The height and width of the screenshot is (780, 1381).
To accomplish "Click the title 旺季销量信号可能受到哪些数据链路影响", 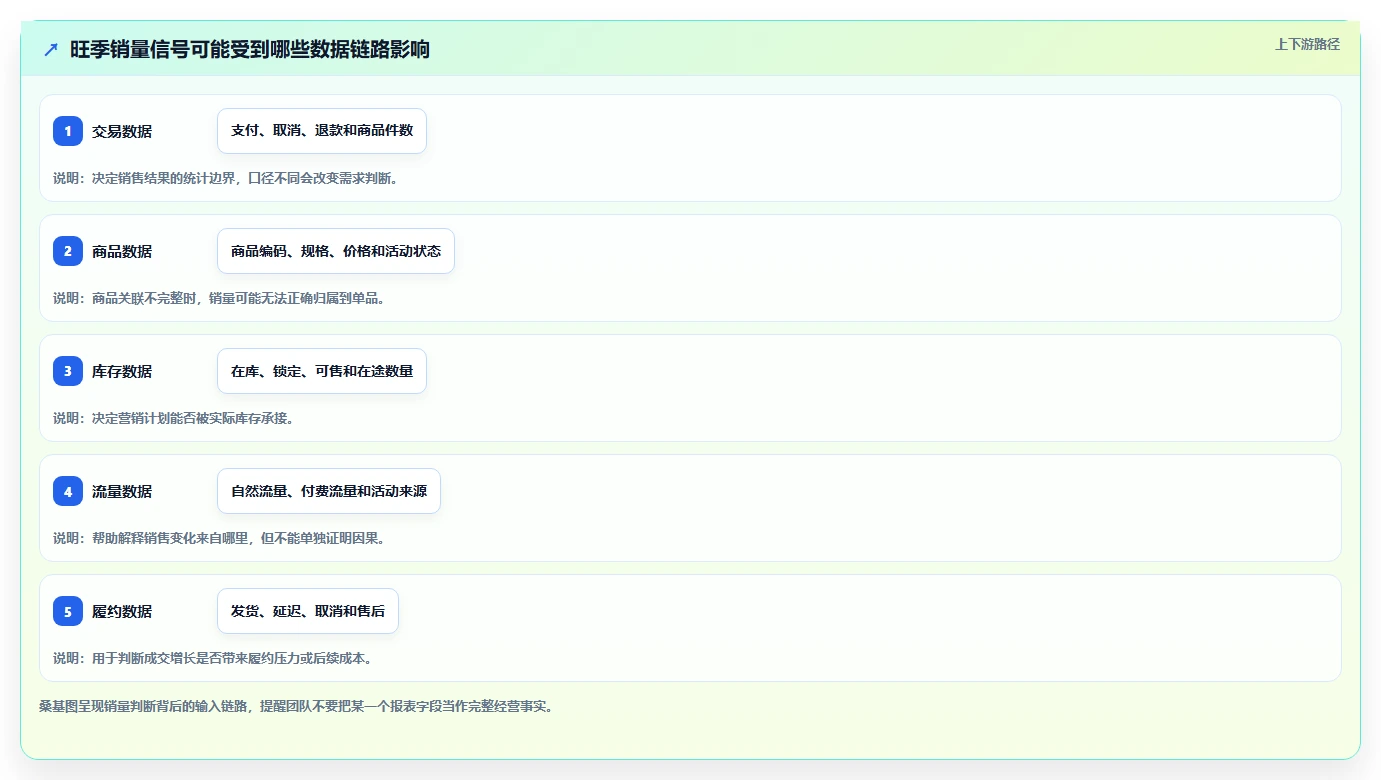I will (250, 49).
